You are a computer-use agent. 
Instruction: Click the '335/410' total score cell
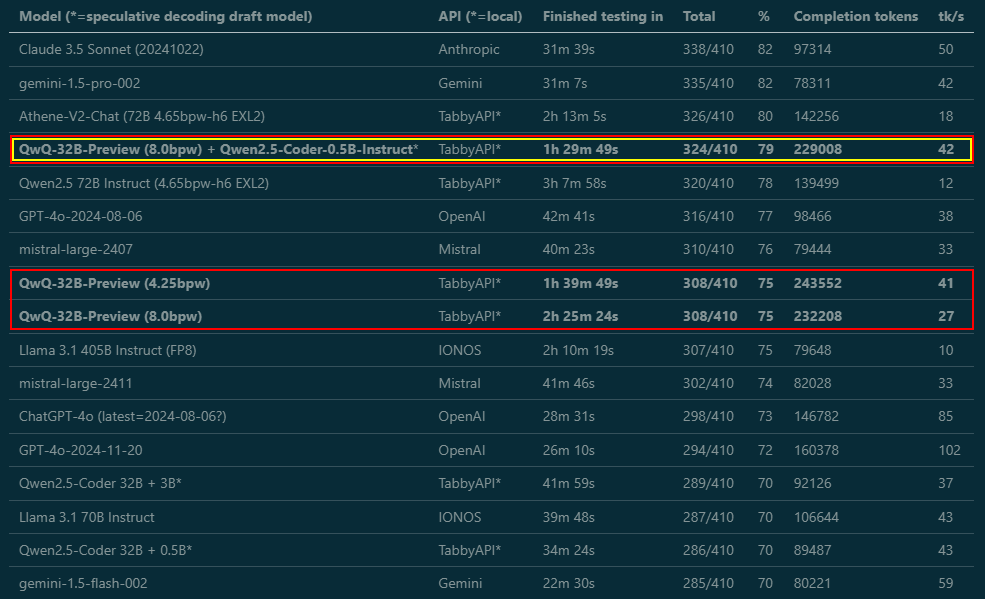pyautogui.click(x=708, y=84)
